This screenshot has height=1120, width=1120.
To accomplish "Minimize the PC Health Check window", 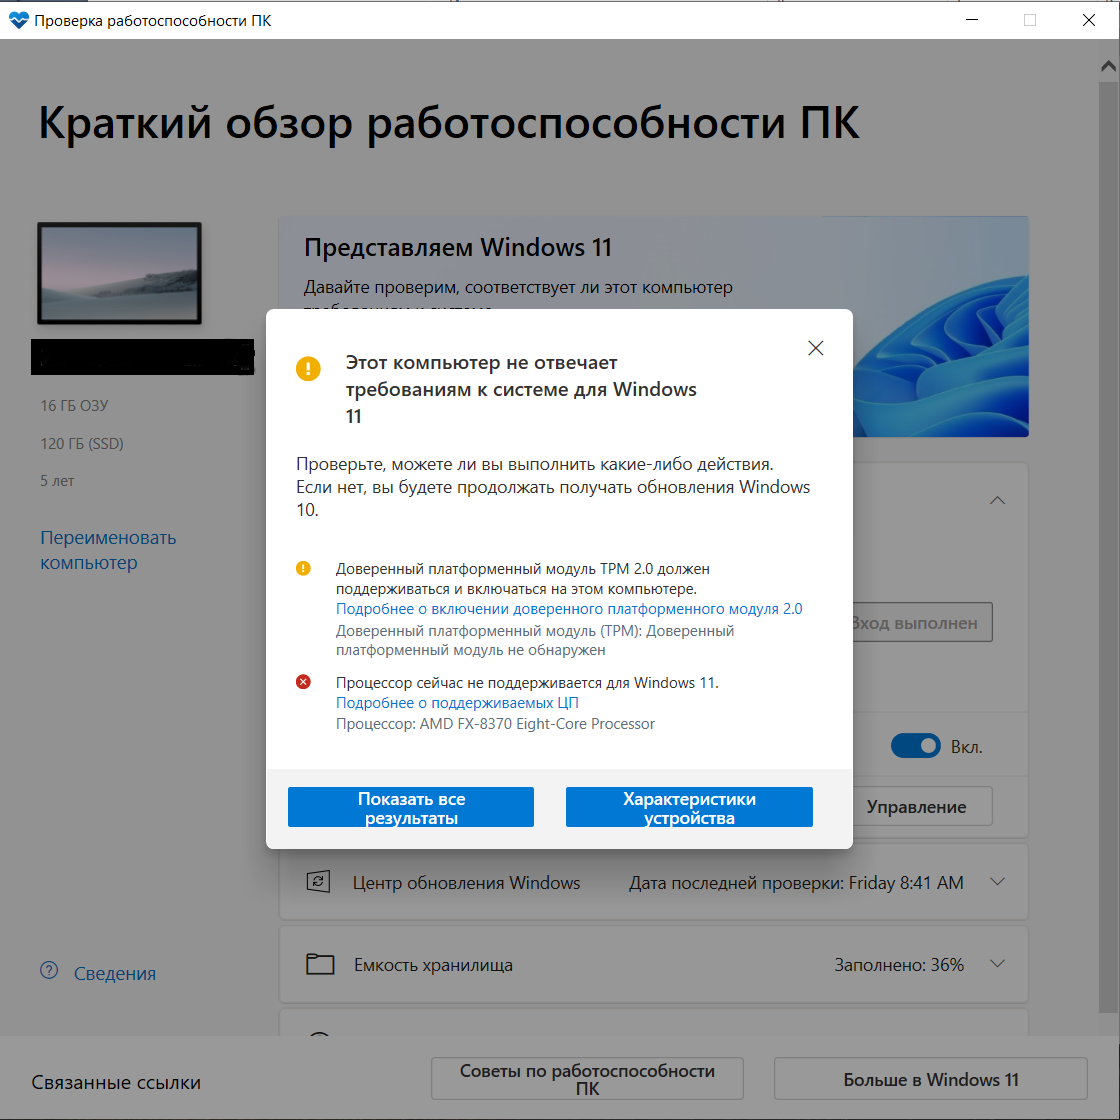I will (x=971, y=20).
